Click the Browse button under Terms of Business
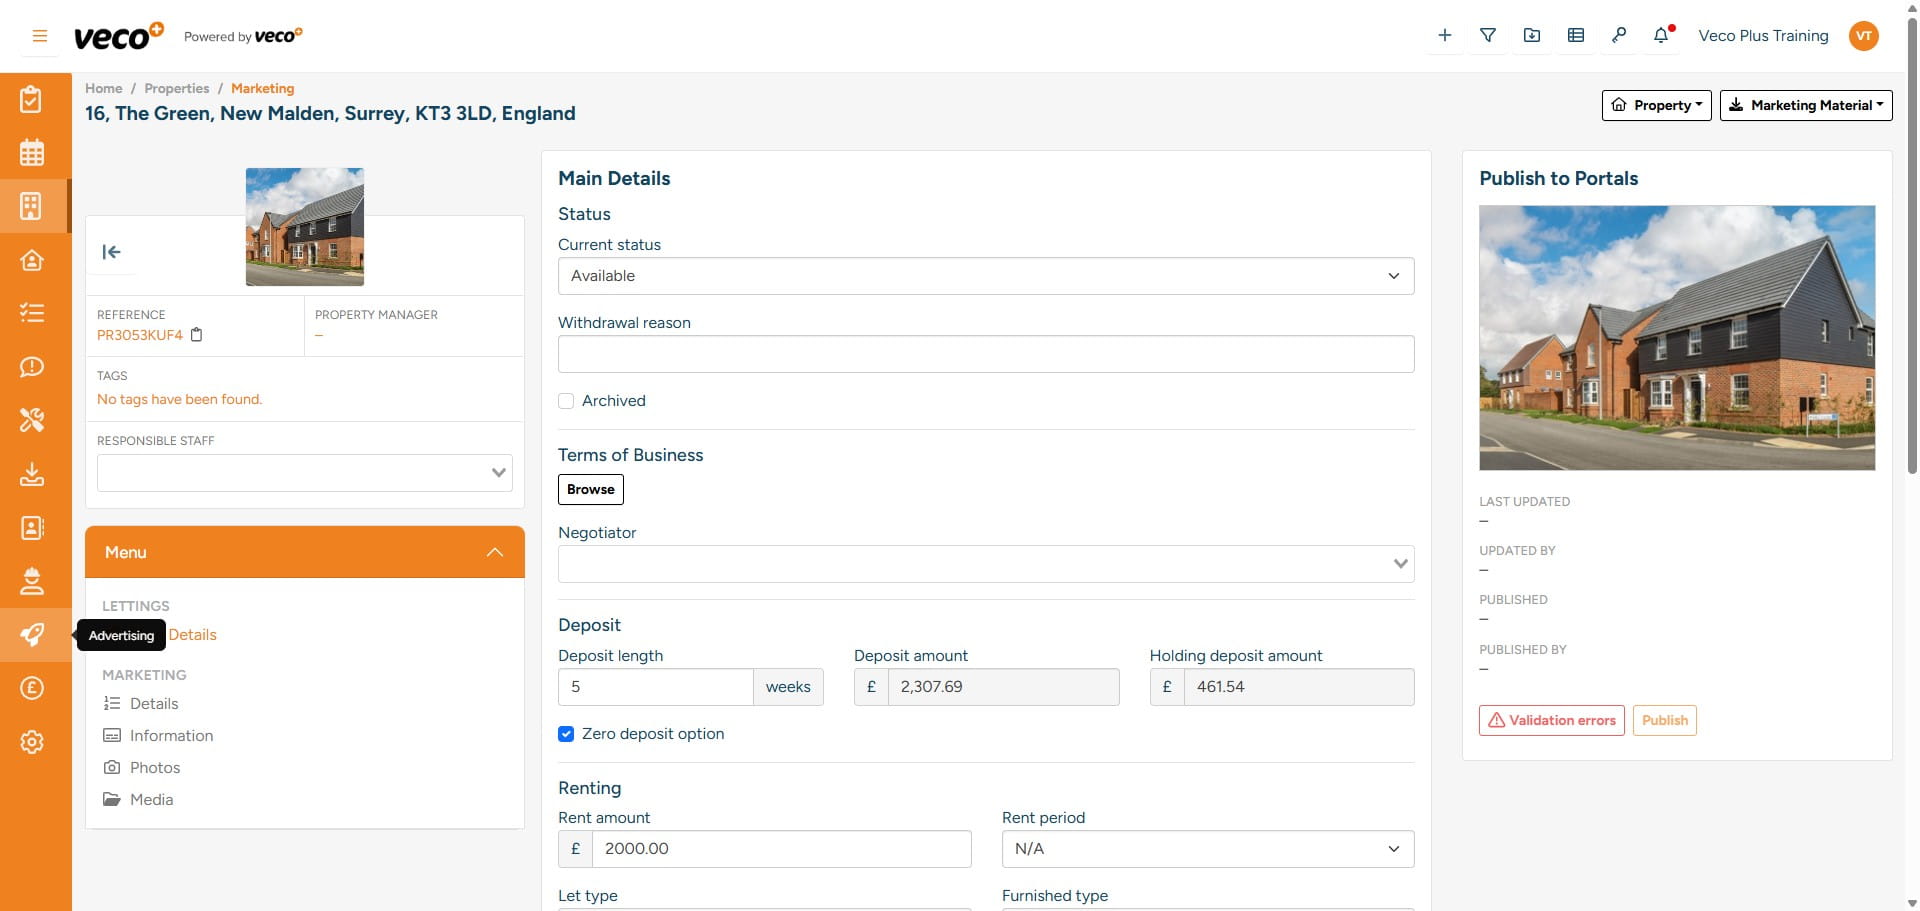Image resolution: width=1920 pixels, height=911 pixels. (590, 489)
